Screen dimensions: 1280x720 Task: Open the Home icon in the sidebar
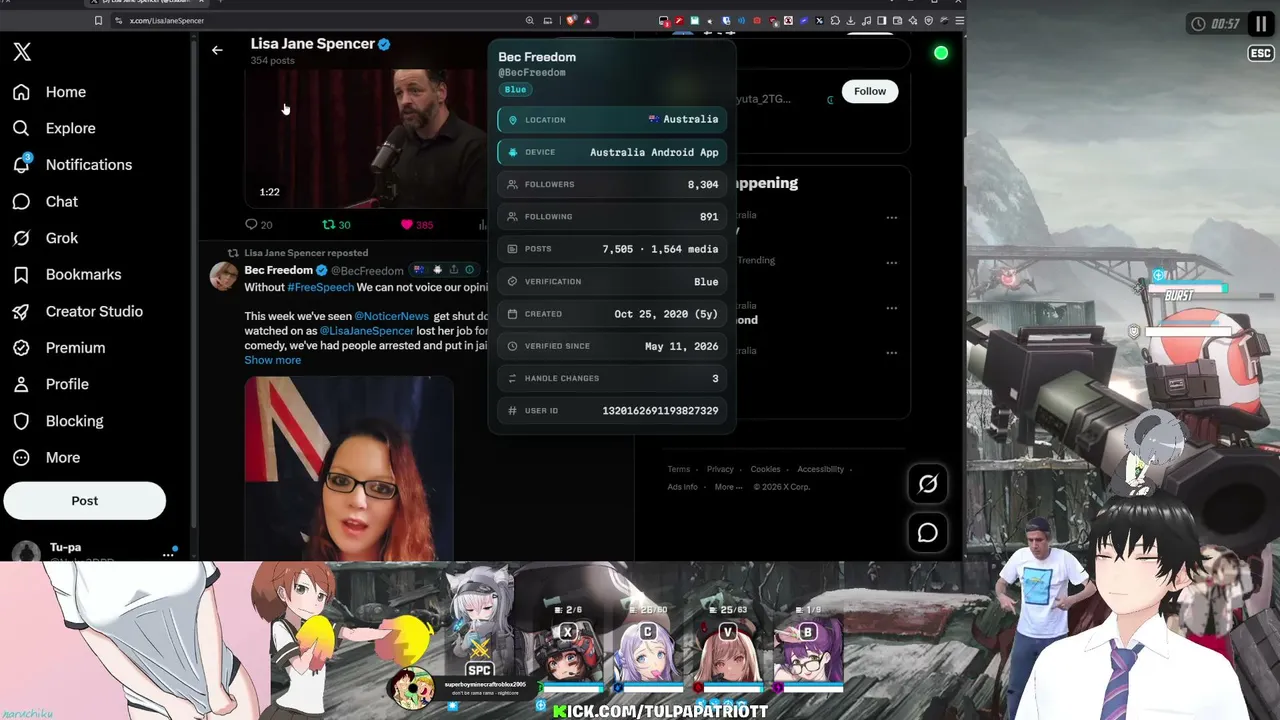point(21,92)
